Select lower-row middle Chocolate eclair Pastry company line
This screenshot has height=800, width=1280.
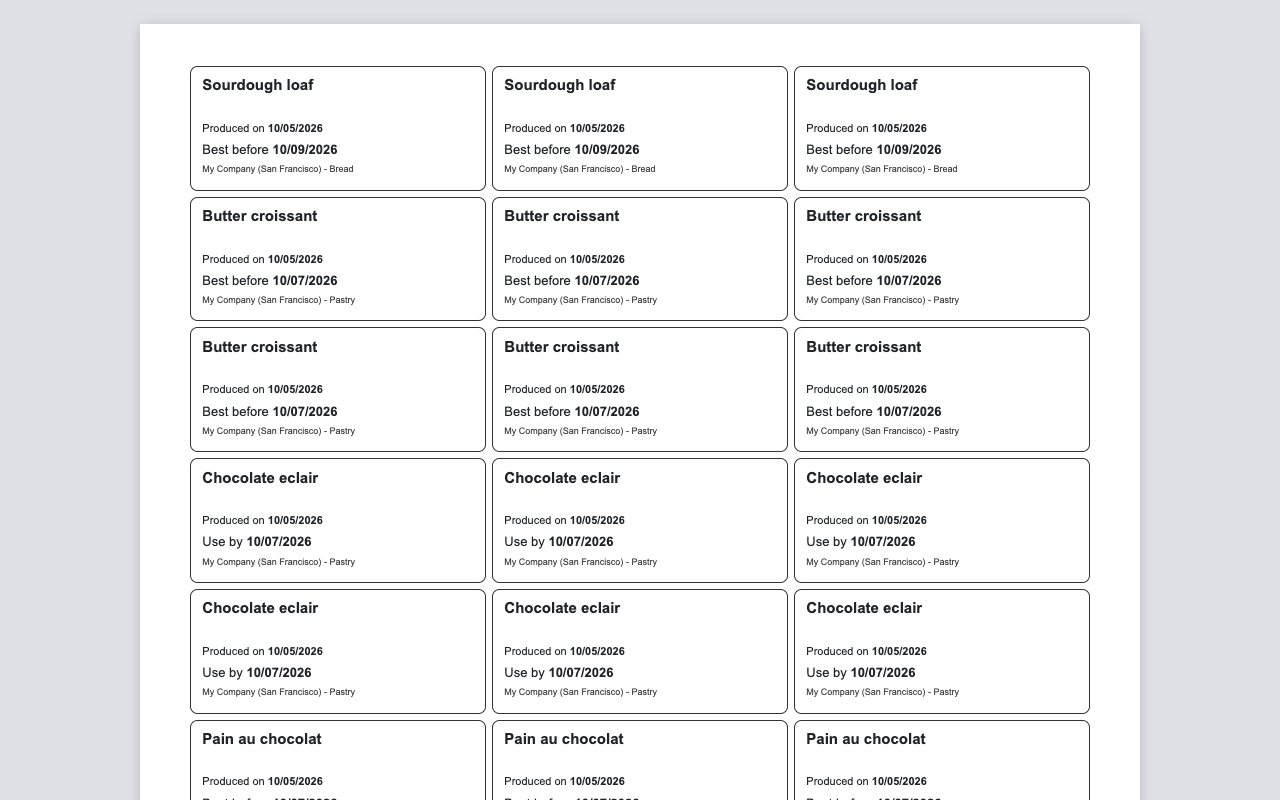[580, 692]
